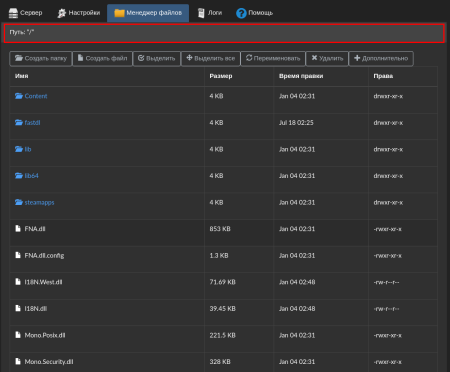Image resolution: width=450 pixels, height=372 pixels.
Task: Click the Путь path bar
Action: [x=224, y=33]
